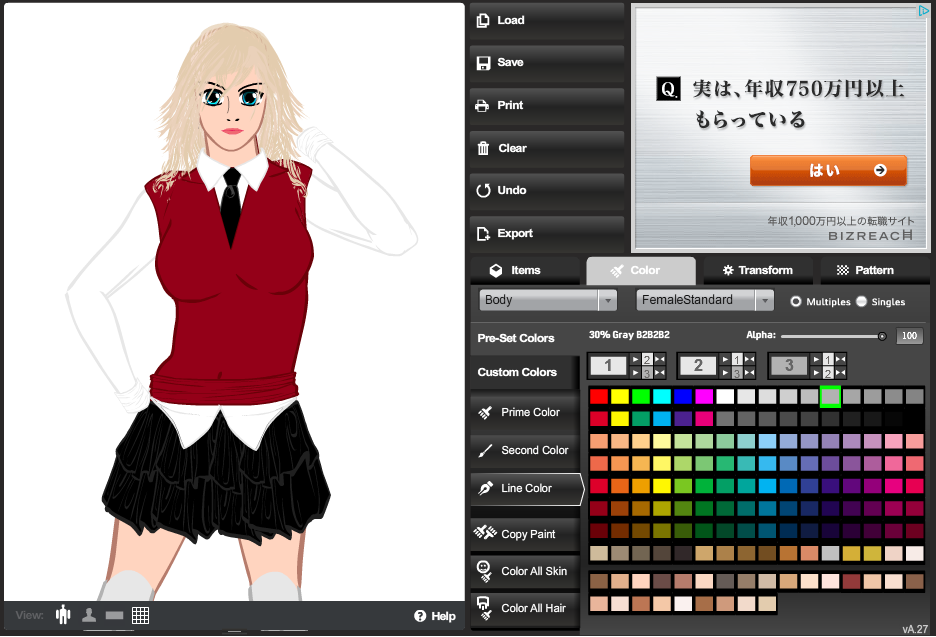The image size is (936, 637).
Task: Expand the FemaleStandard dropdown
Action: [705, 300]
